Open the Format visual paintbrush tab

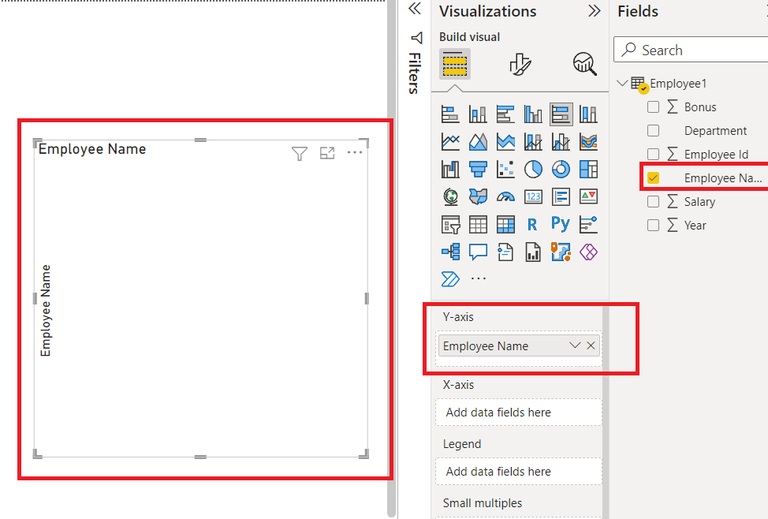coord(520,64)
